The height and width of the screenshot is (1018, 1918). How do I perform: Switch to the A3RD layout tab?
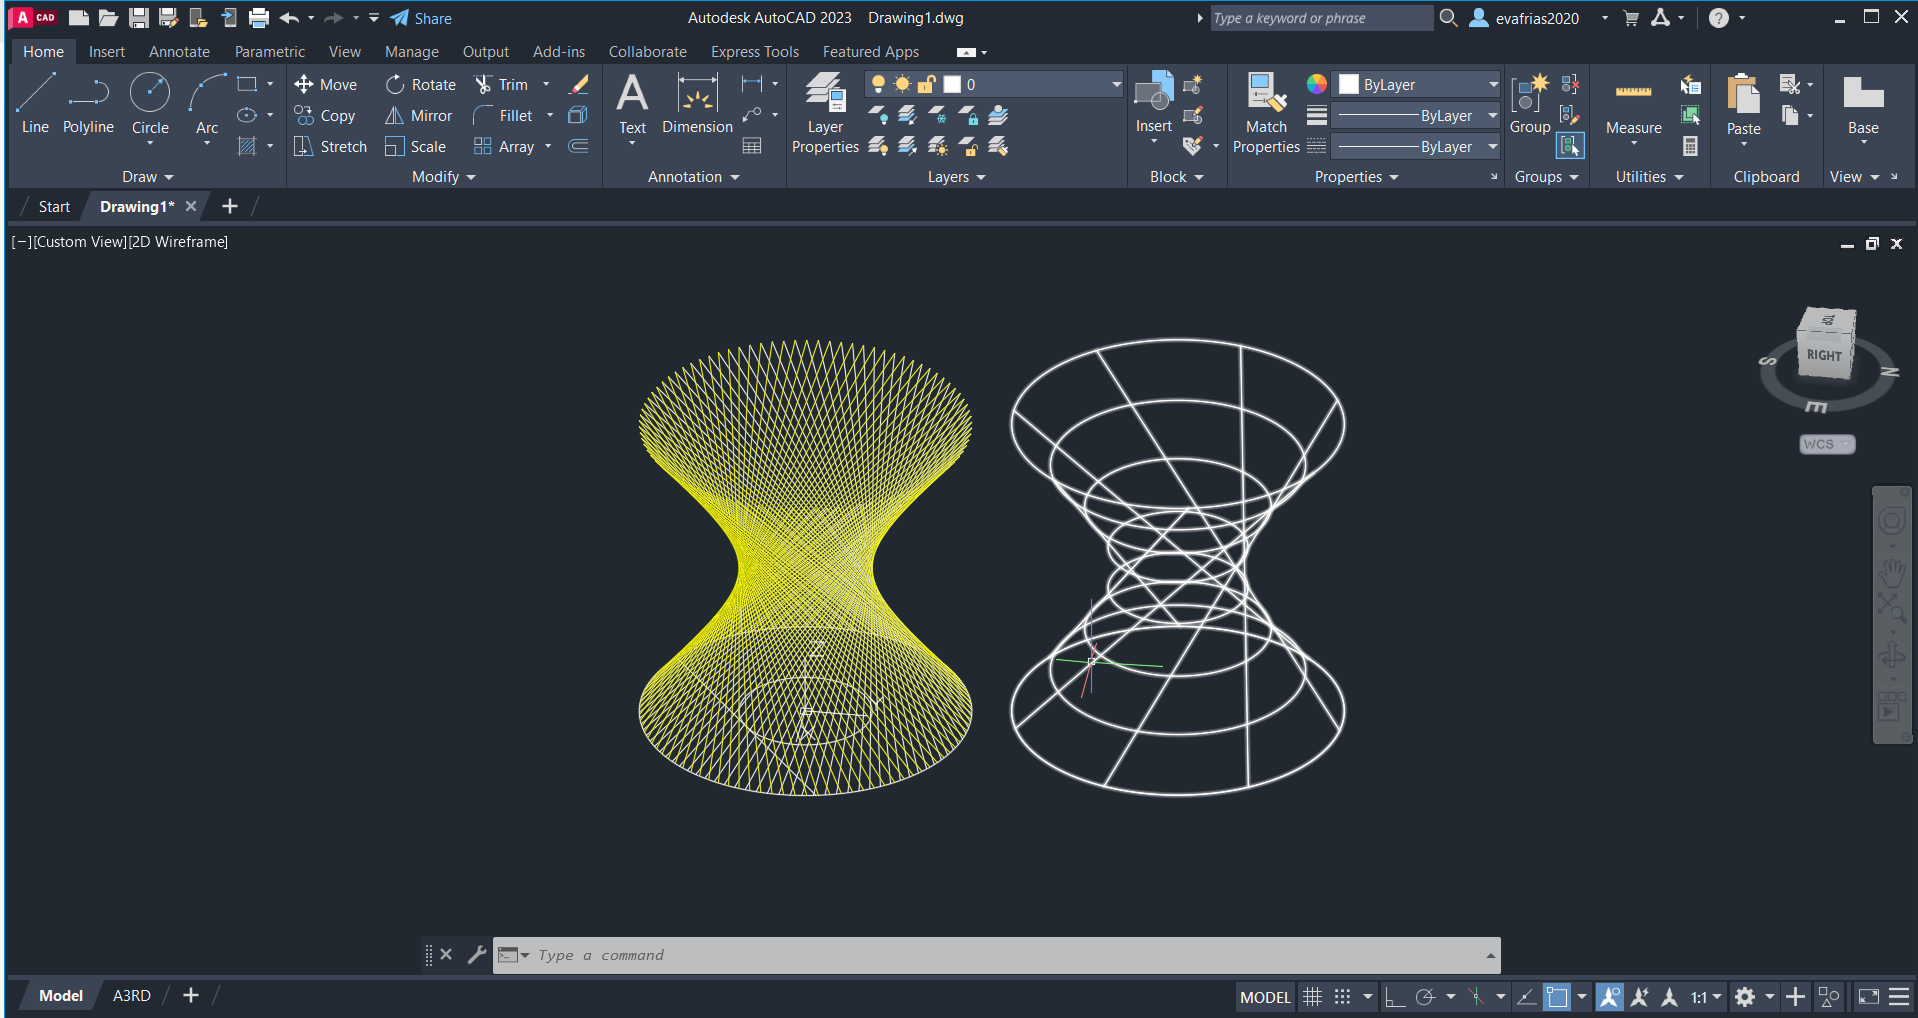point(132,996)
